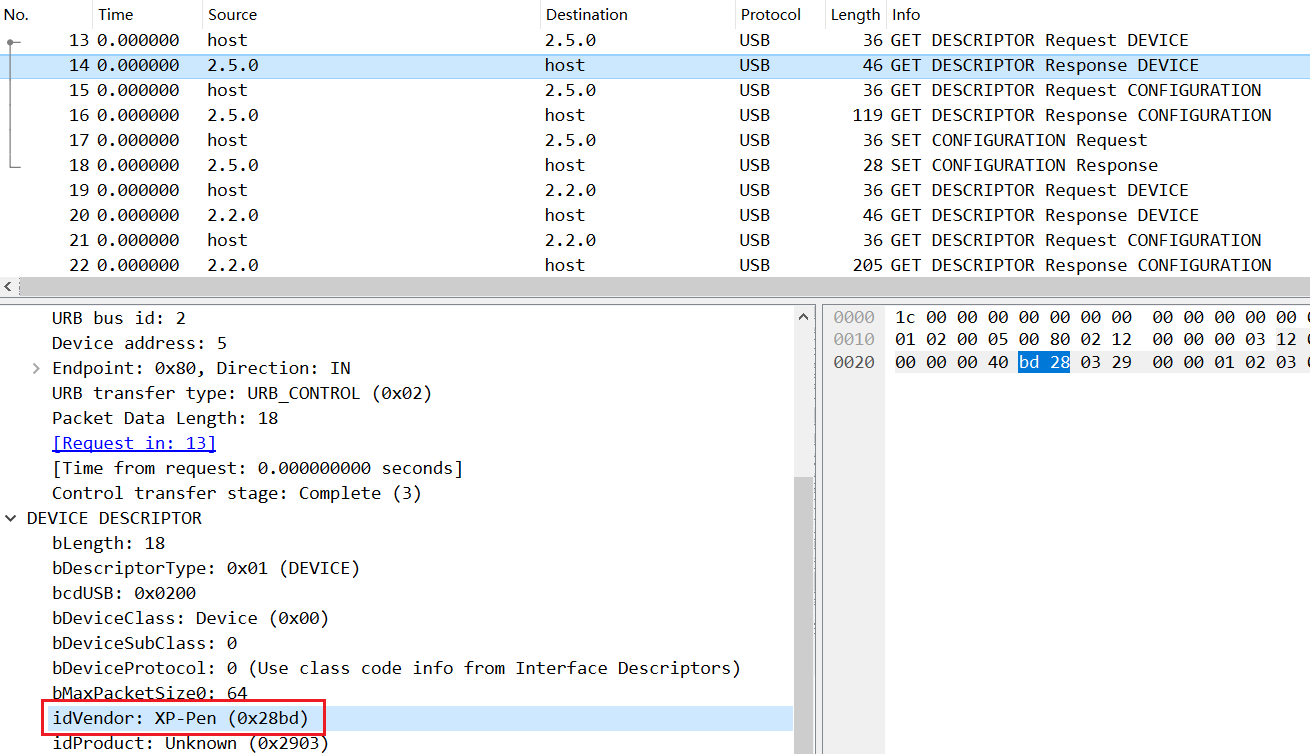Select packet 16 with length 119
The image size is (1310, 754).
point(655,115)
